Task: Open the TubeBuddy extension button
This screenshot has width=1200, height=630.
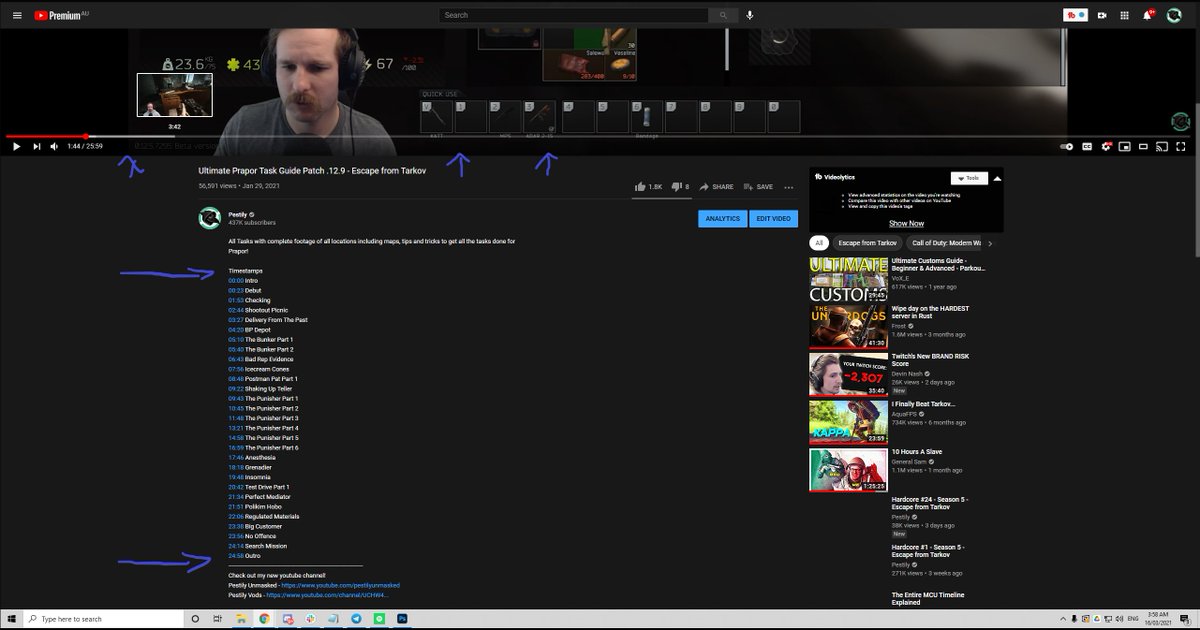Action: (x=1075, y=15)
